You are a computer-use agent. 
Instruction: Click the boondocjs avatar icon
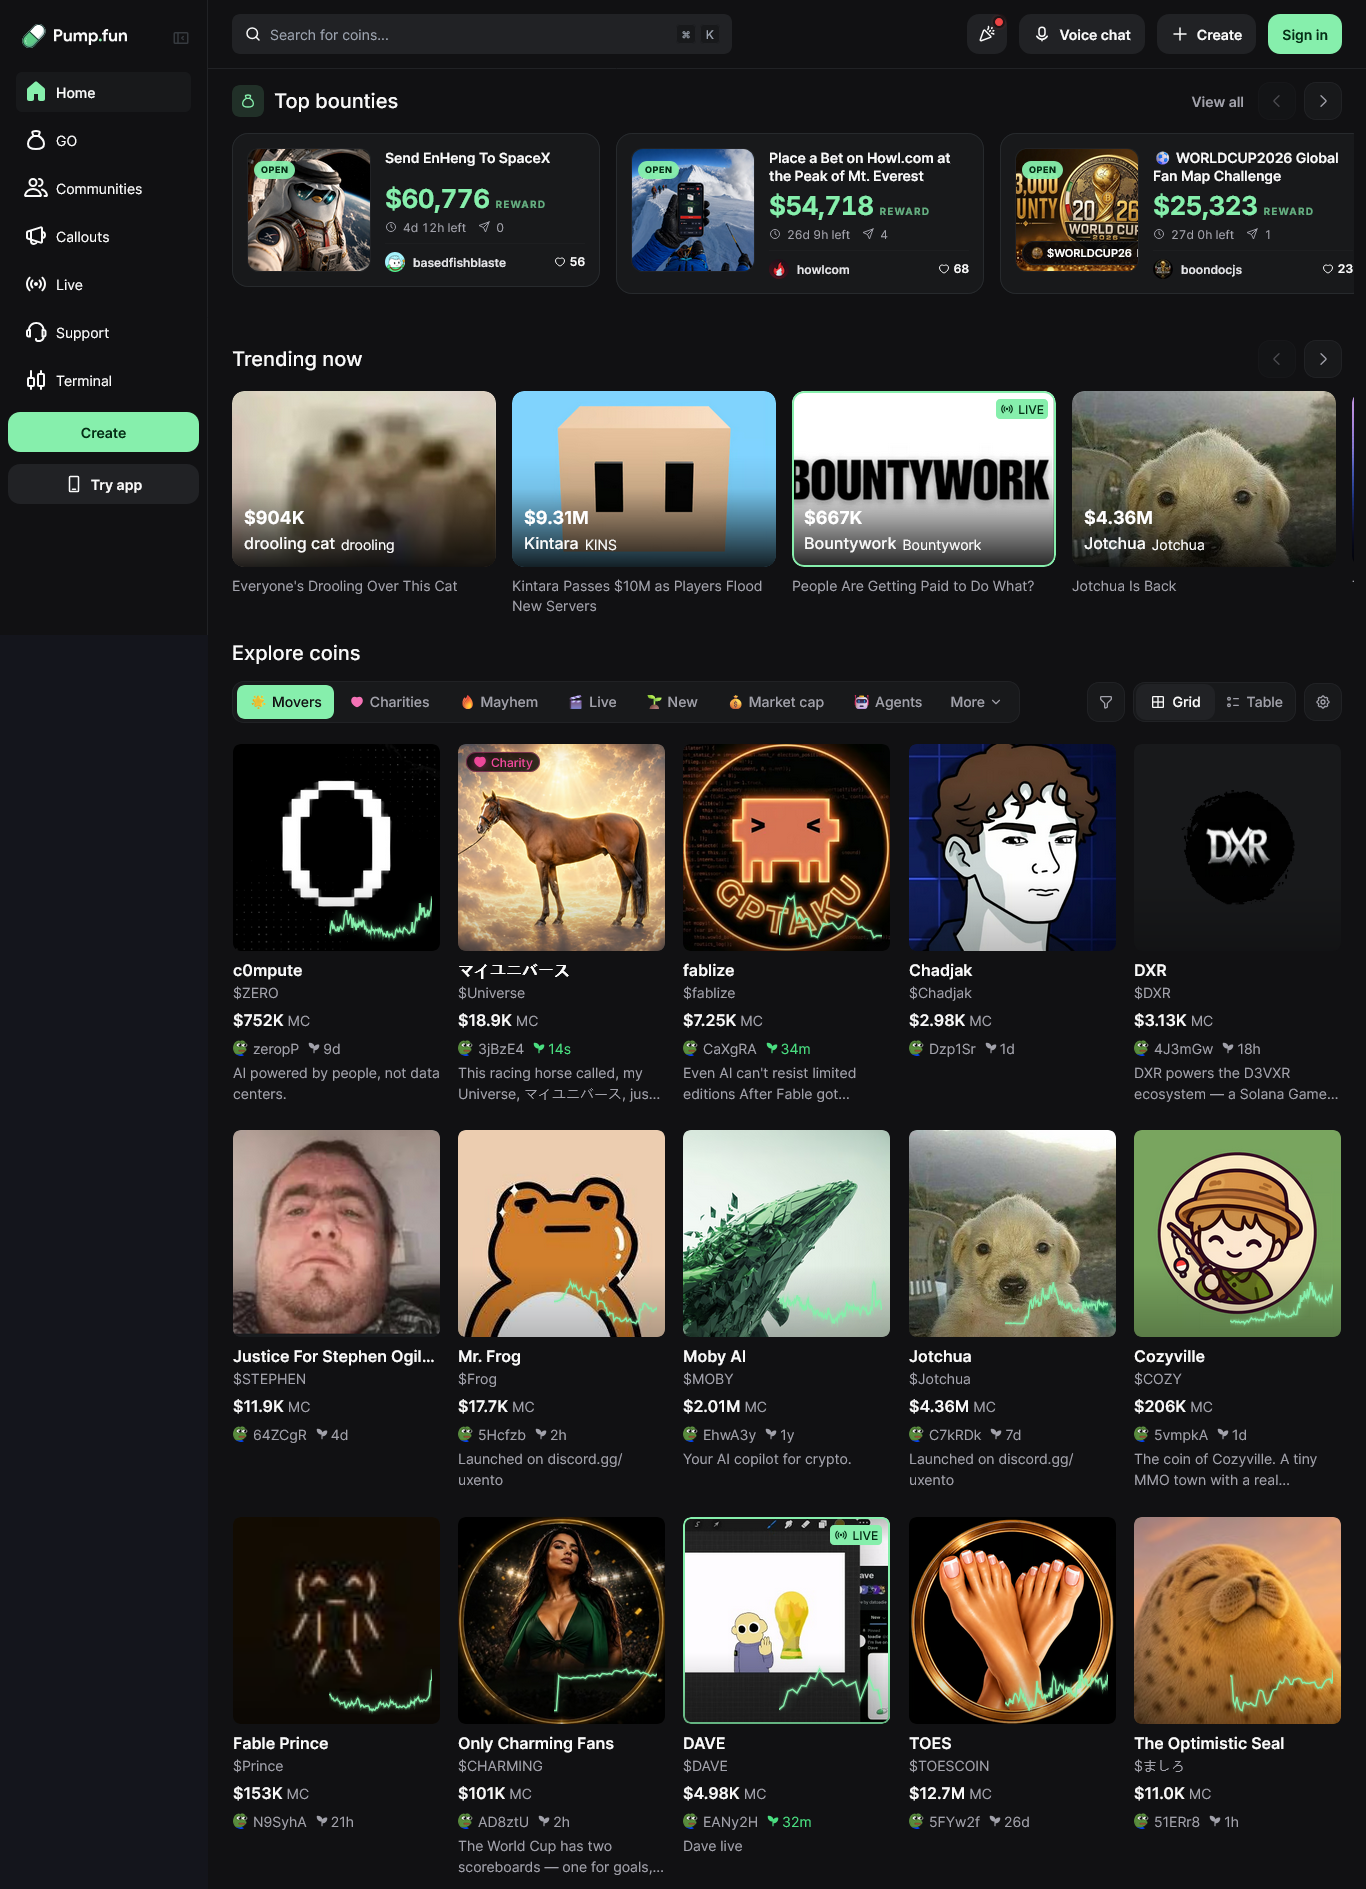tap(1163, 269)
